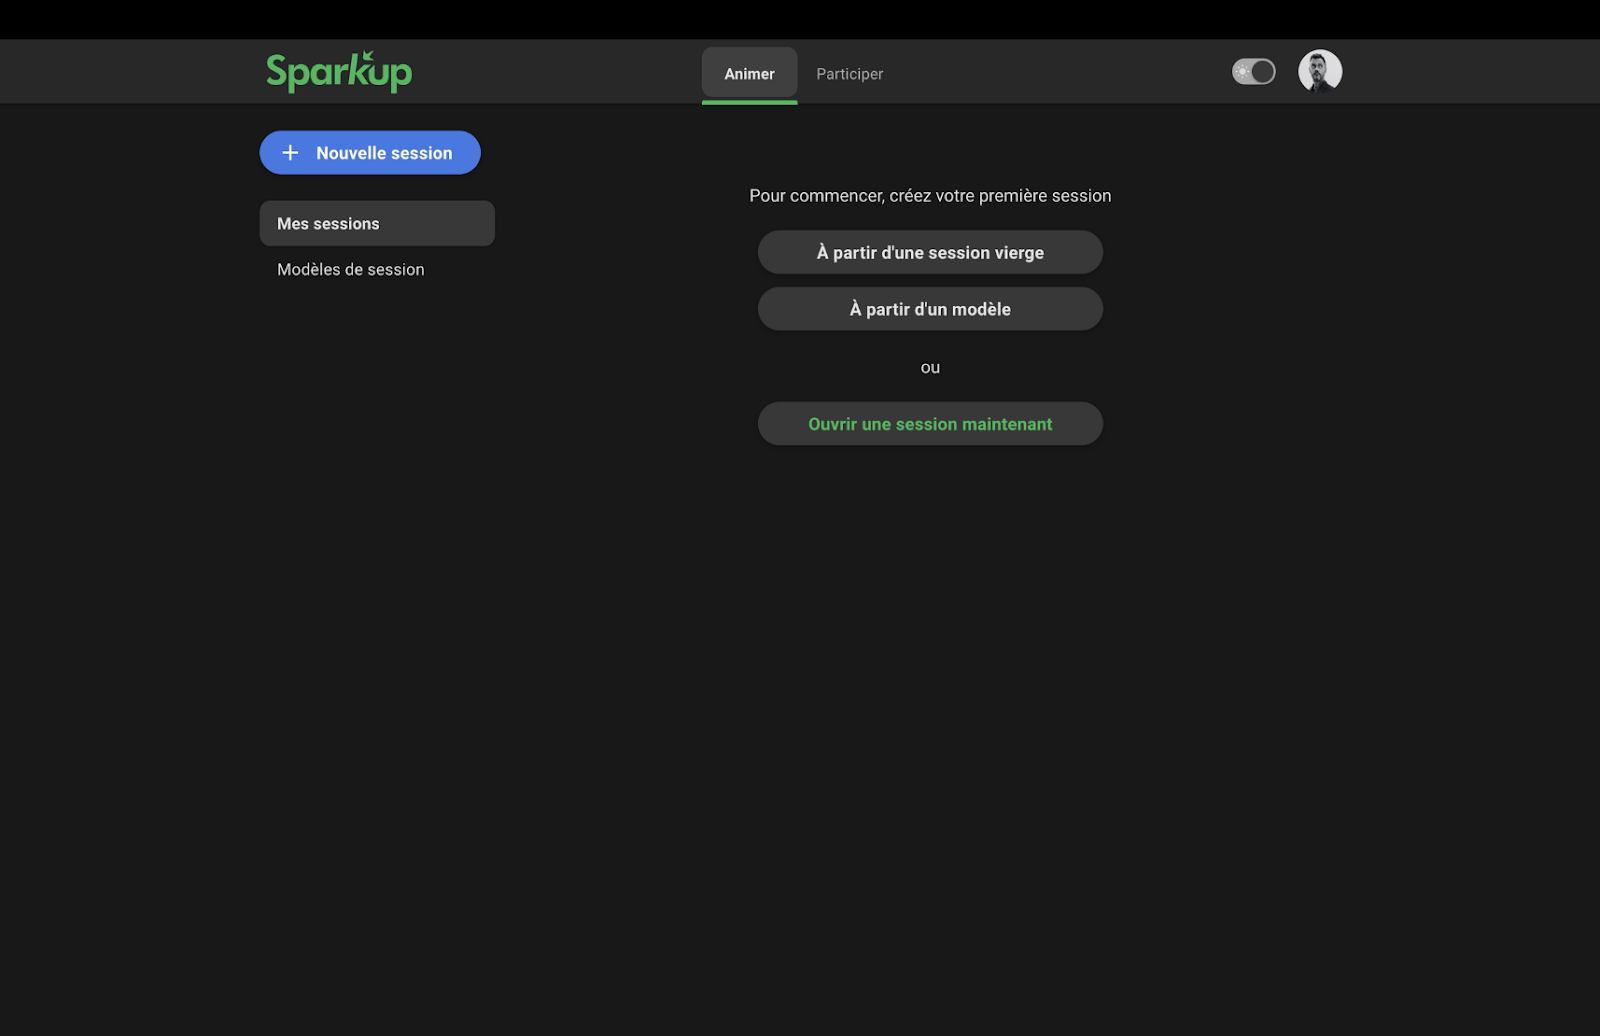Click the plus icon in Nouvelle session
The height and width of the screenshot is (1036, 1600).
click(x=290, y=153)
